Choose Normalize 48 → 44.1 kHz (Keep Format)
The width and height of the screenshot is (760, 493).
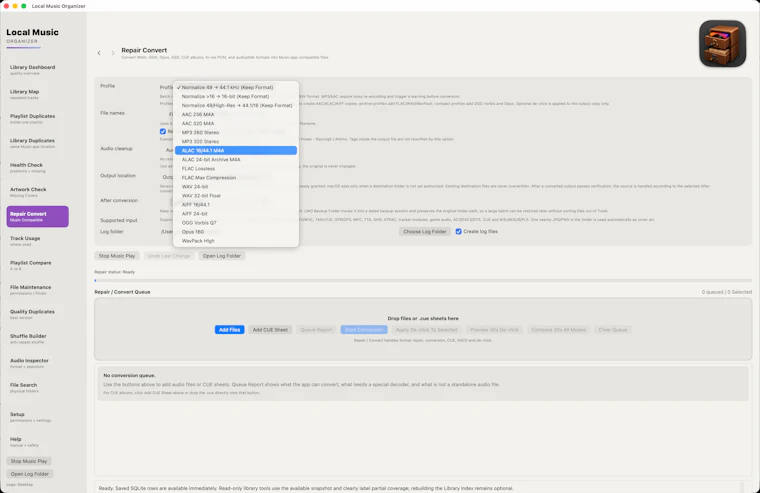coord(236,87)
